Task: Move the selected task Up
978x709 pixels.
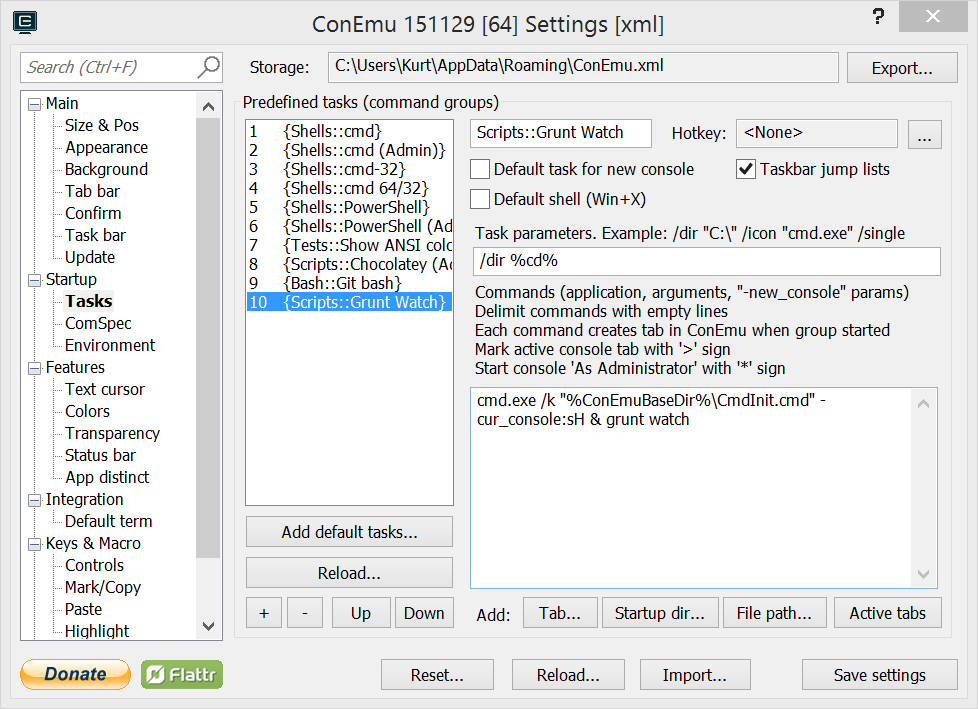Action: 361,613
